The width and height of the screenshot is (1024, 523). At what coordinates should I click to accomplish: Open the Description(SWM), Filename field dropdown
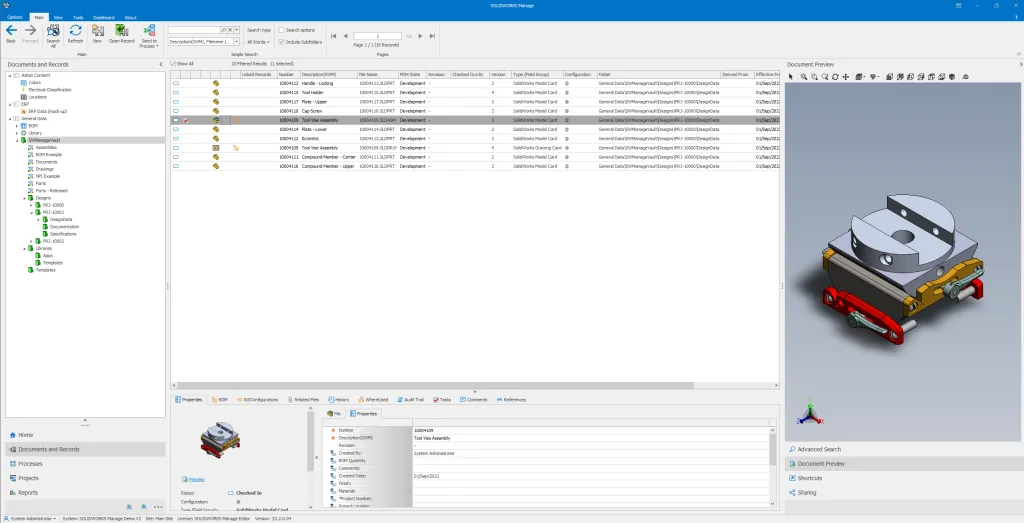pos(236,42)
